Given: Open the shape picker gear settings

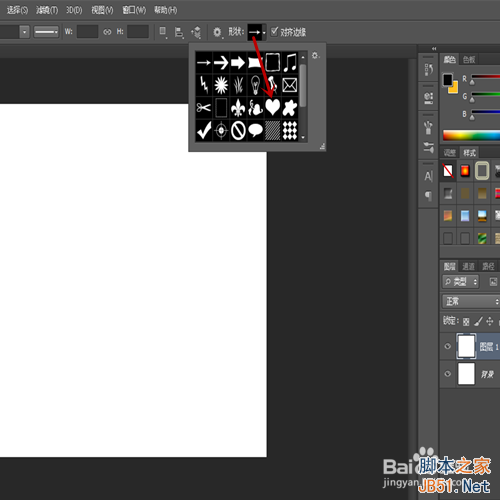Looking at the screenshot, I should click(x=315, y=55).
